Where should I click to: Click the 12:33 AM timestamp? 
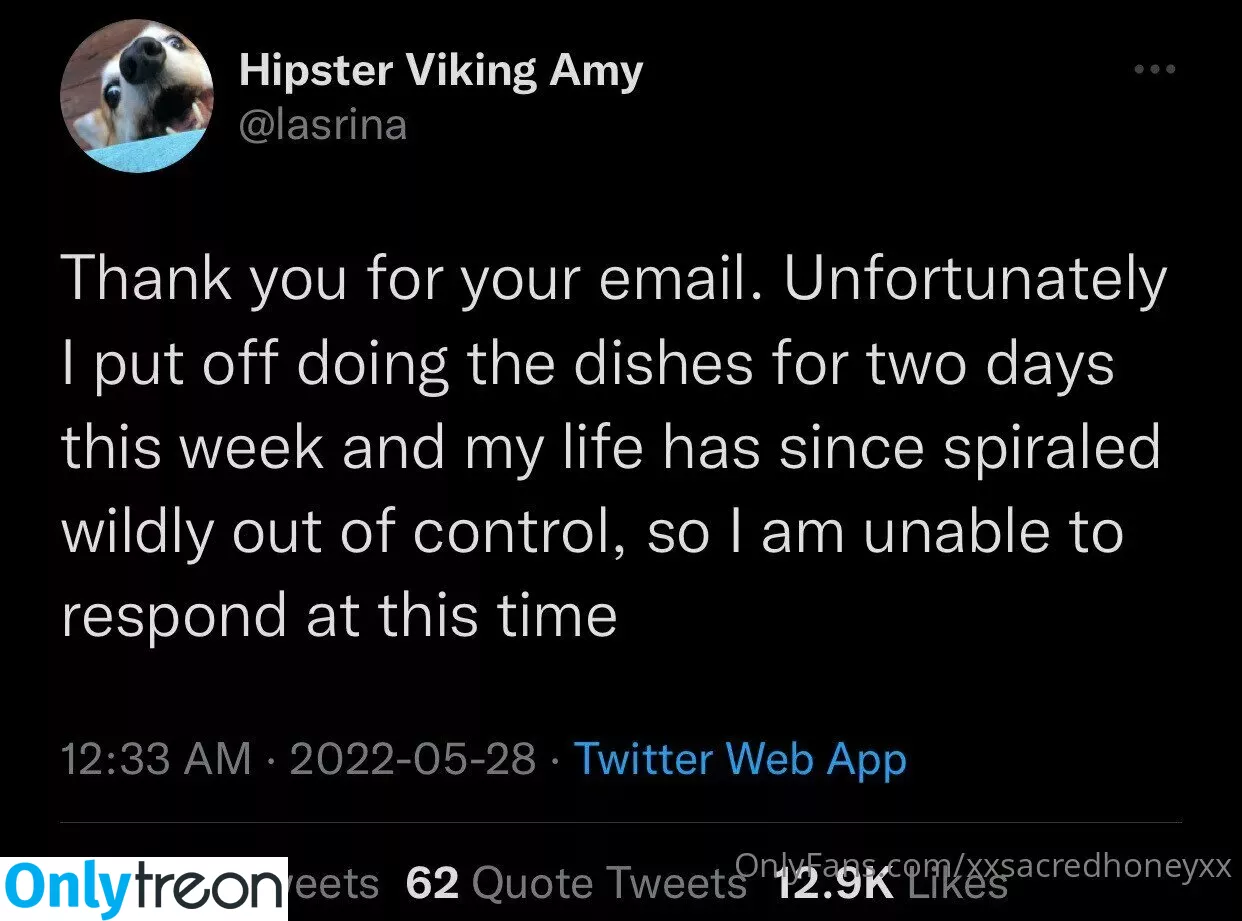[x=157, y=759]
